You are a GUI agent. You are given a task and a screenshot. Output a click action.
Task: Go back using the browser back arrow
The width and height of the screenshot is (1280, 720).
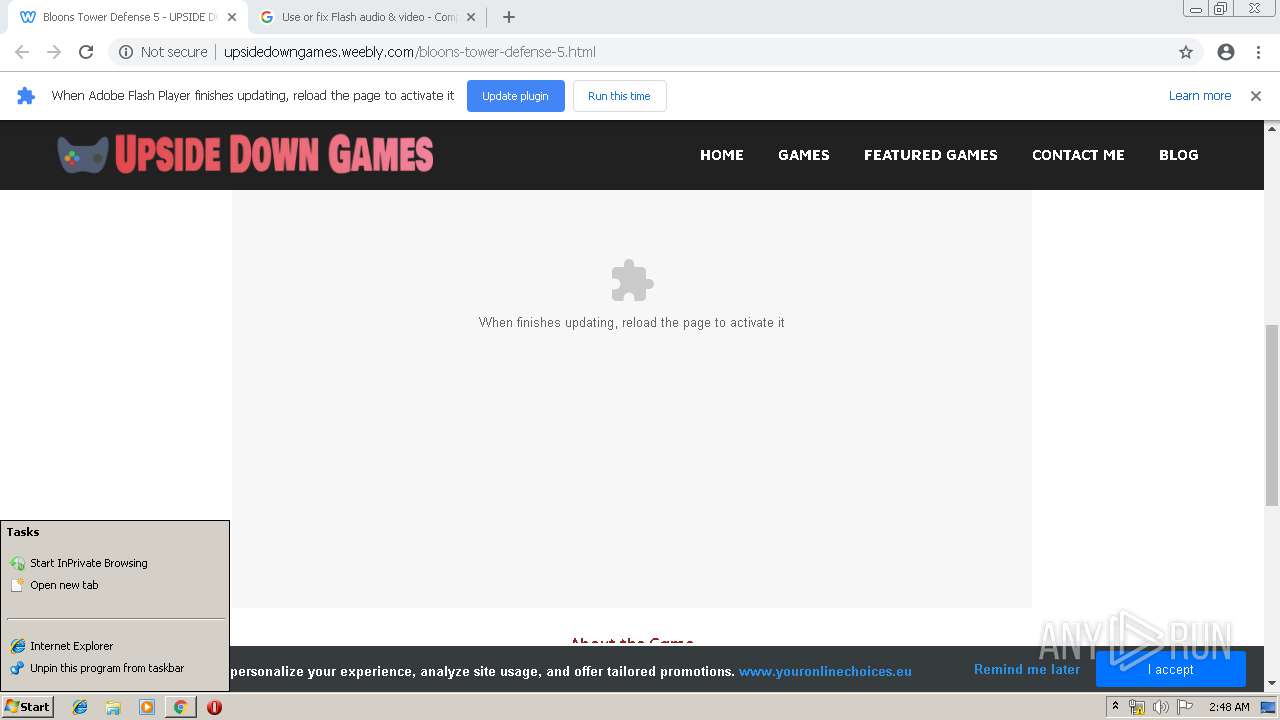[22, 52]
